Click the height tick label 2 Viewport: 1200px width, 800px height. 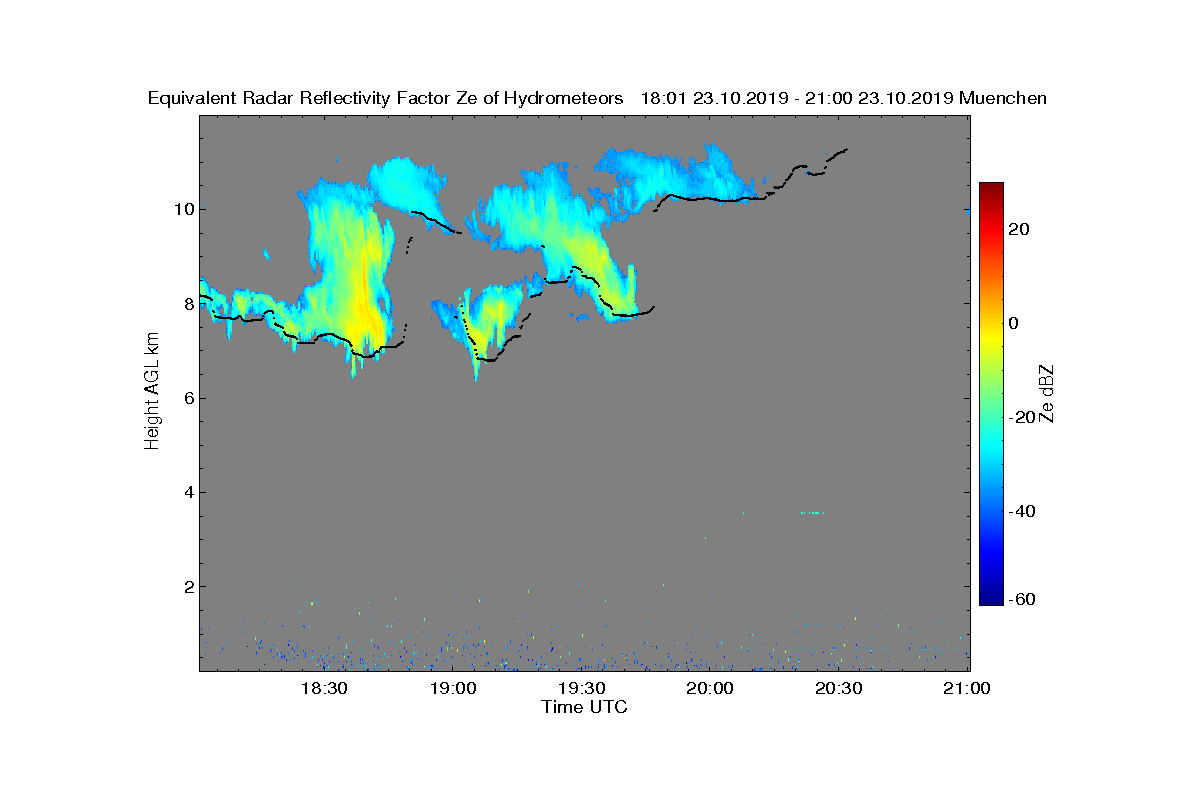(188, 586)
